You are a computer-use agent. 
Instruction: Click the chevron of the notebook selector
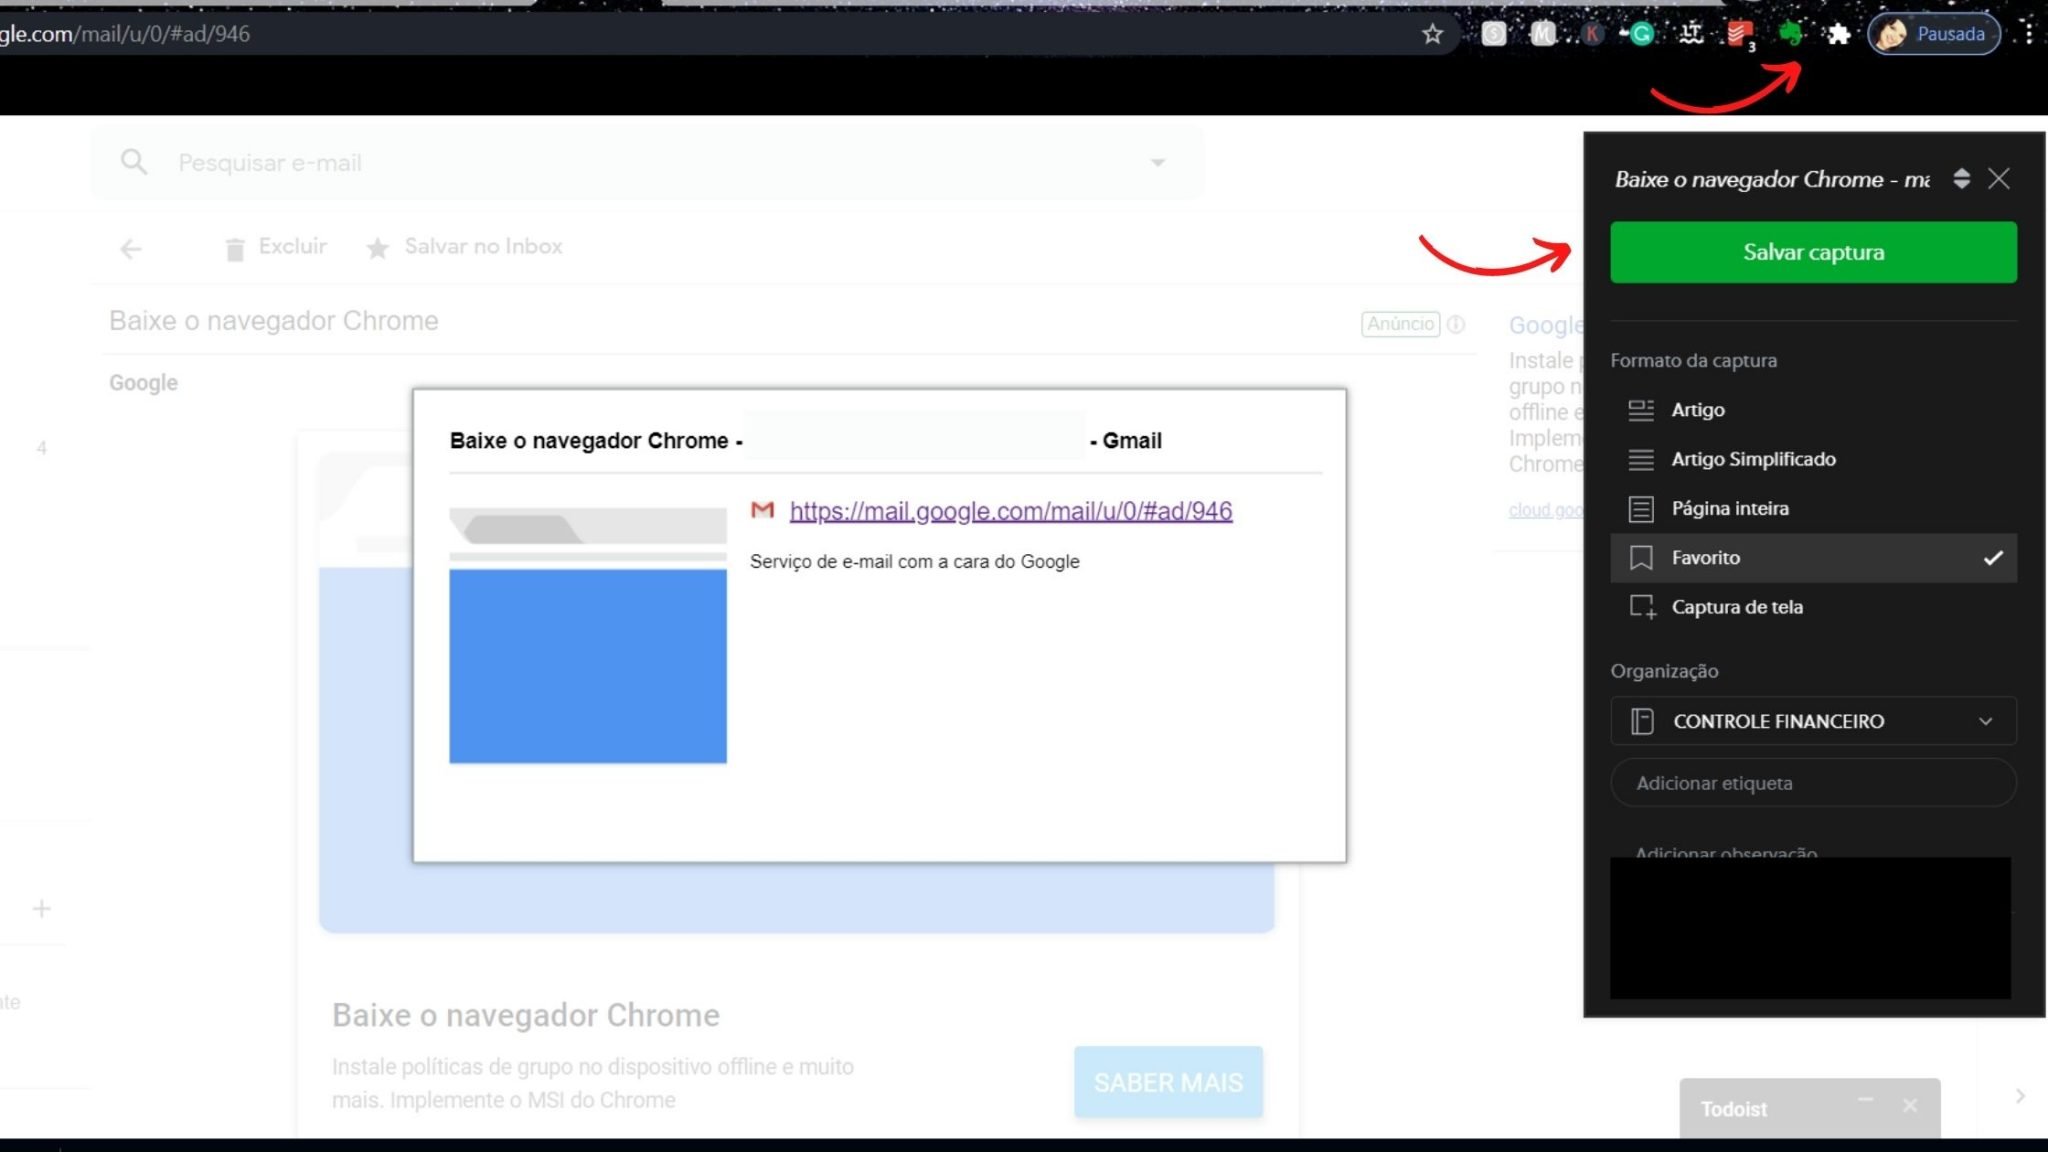point(1986,721)
